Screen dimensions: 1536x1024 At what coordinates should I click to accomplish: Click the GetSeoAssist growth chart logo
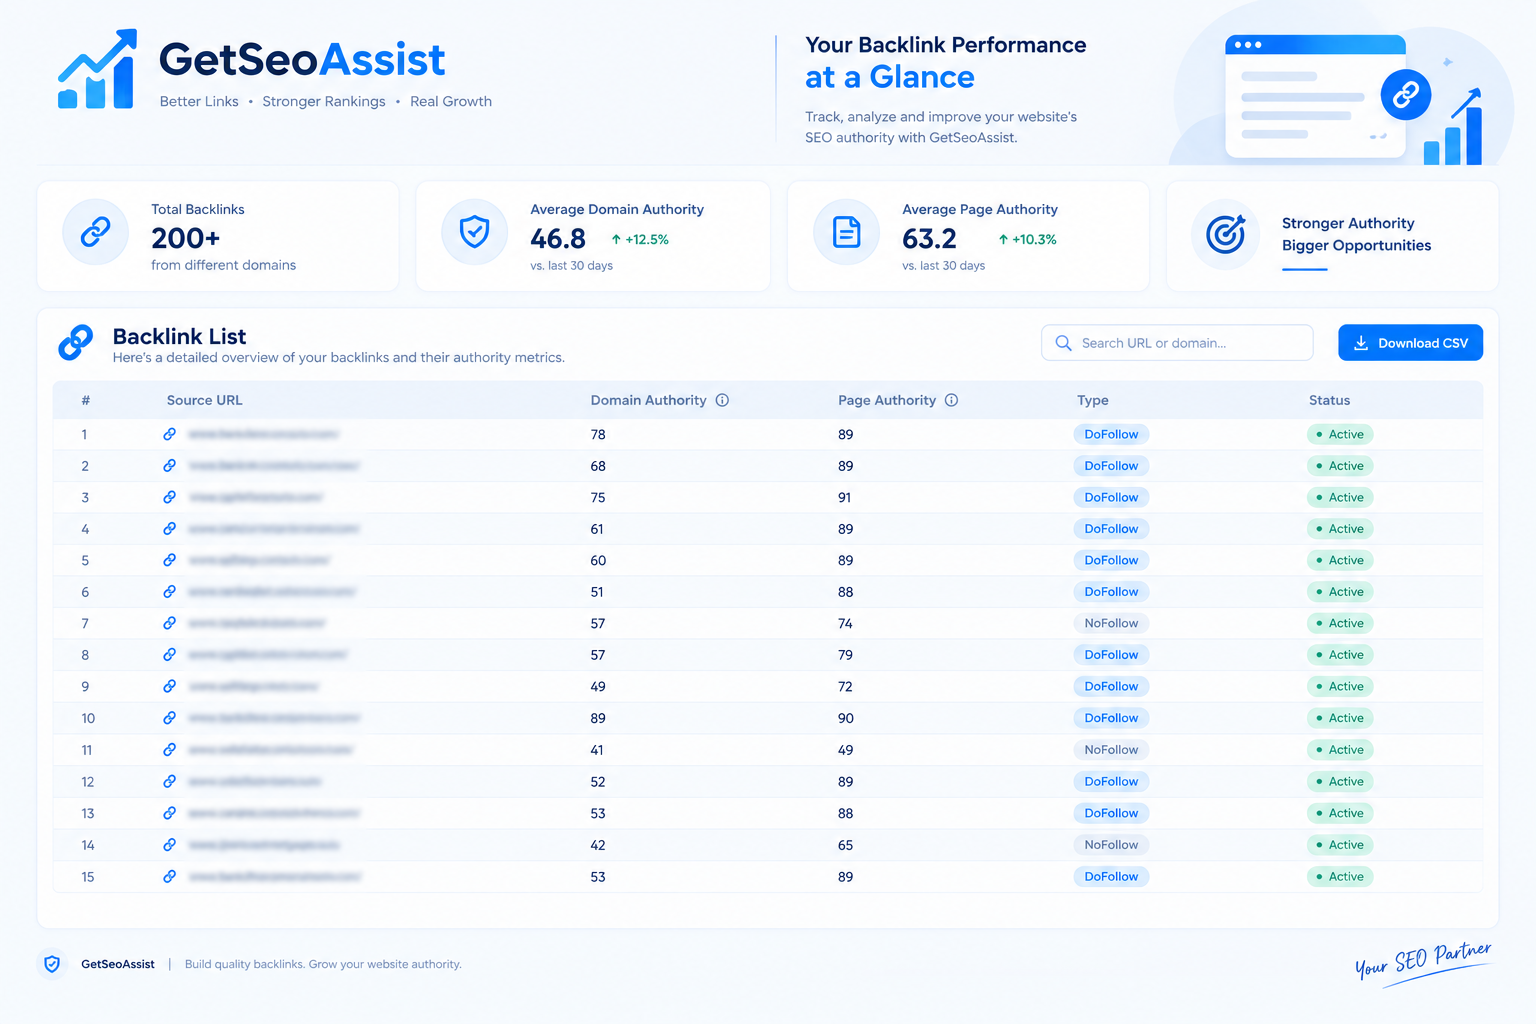(97, 69)
